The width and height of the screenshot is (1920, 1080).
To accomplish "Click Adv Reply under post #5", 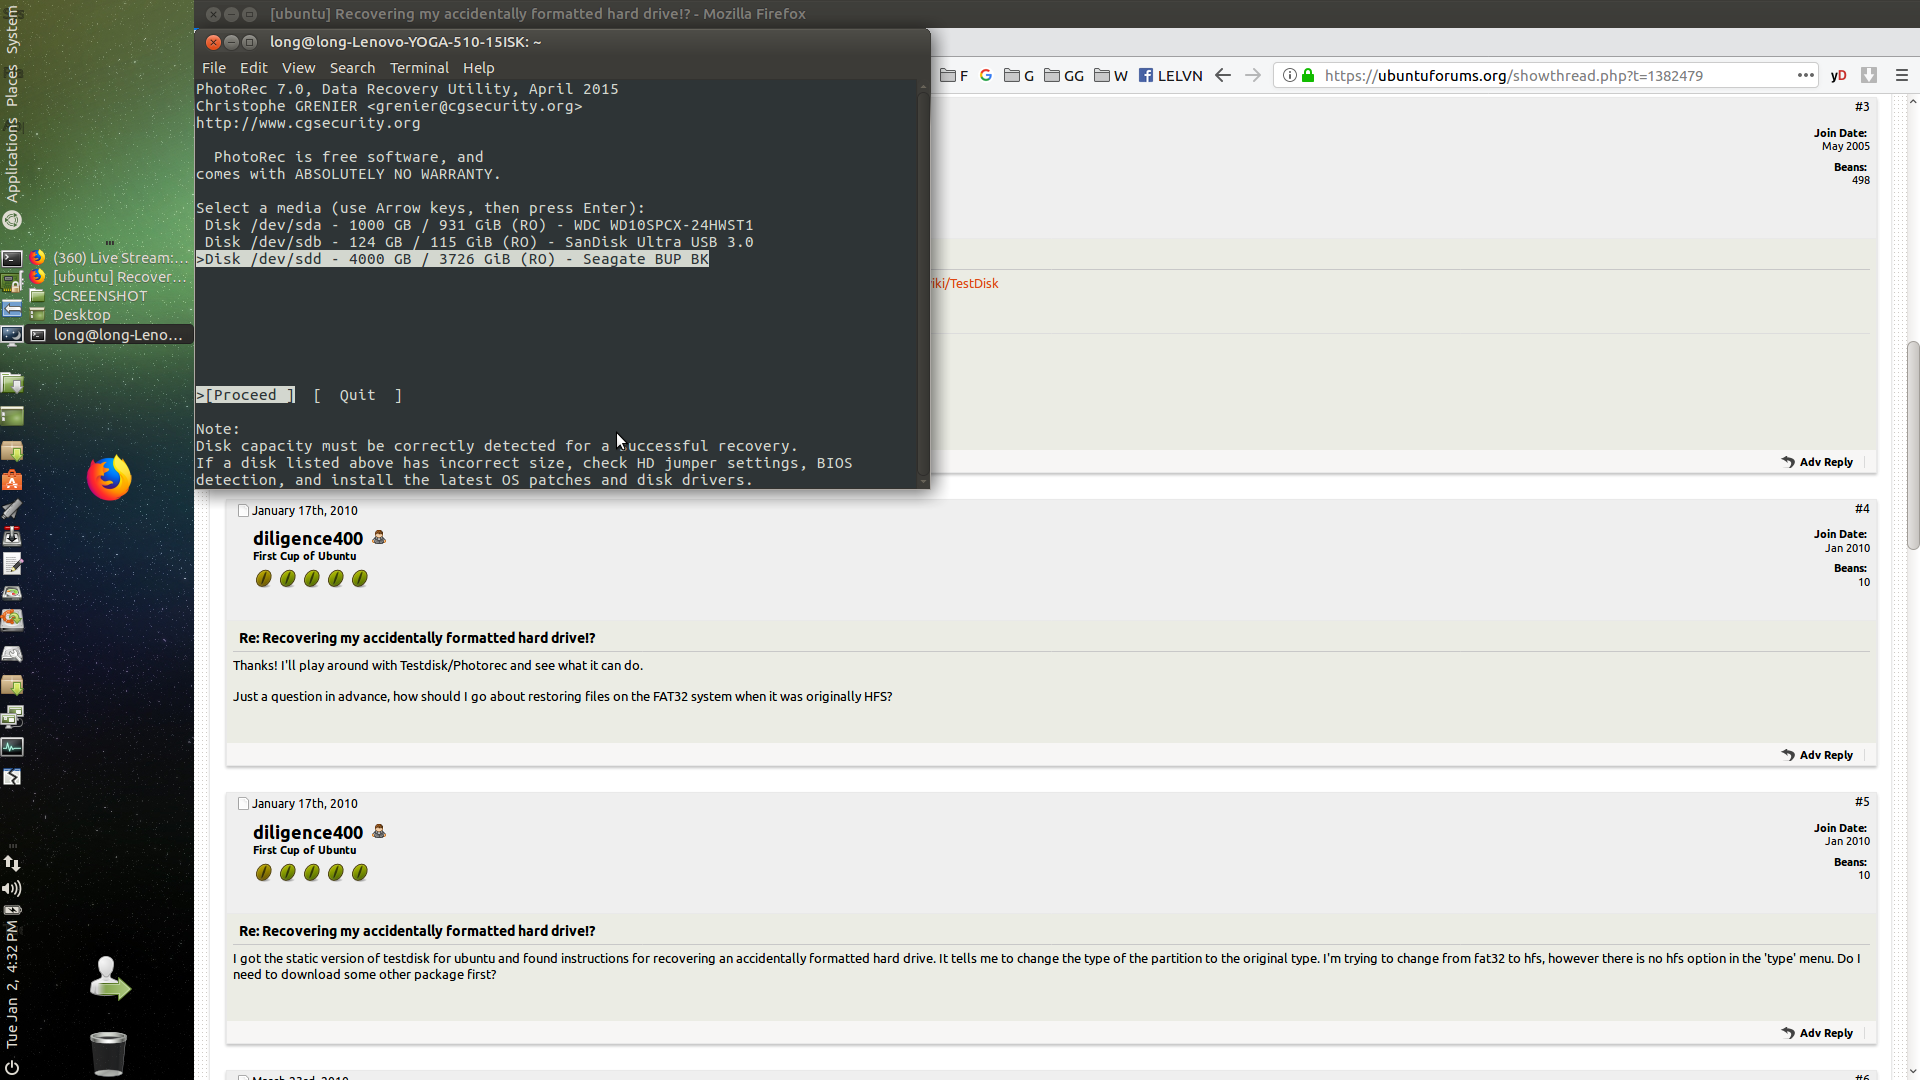I will [1817, 1033].
